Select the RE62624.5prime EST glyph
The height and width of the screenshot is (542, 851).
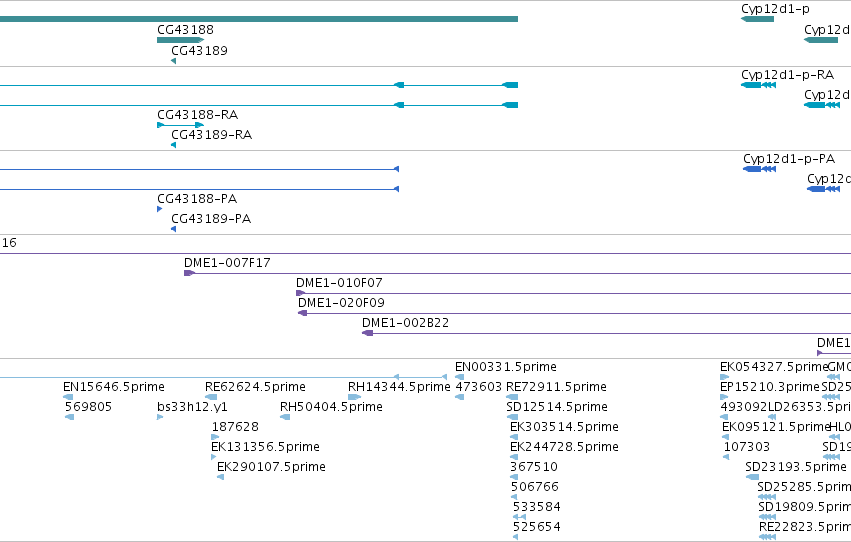(x=210, y=397)
